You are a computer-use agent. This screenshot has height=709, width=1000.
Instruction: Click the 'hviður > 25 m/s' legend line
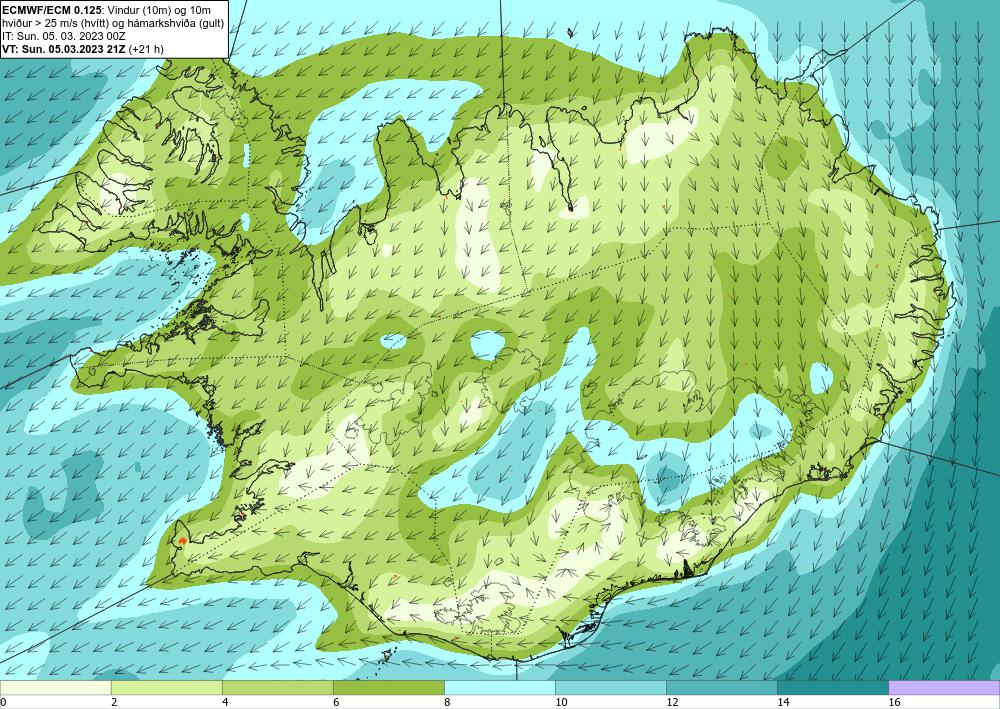pyautogui.click(x=113, y=23)
